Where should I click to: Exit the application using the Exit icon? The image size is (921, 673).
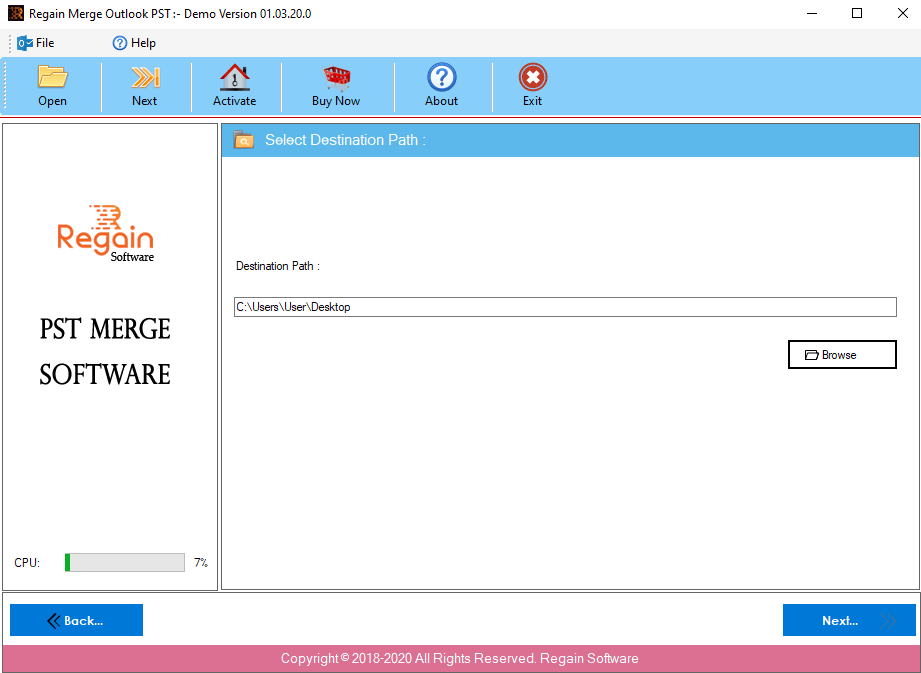[532, 85]
